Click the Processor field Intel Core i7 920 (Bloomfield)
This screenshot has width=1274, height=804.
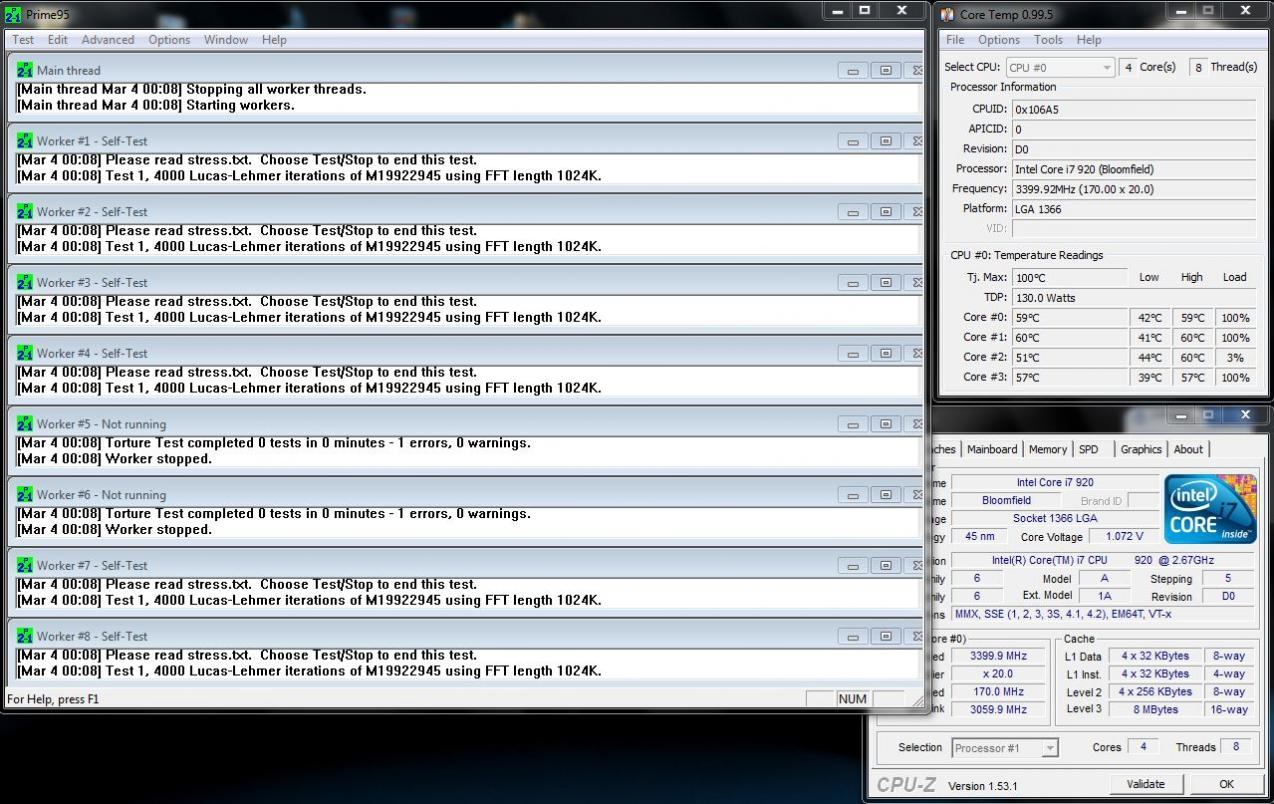tap(1133, 169)
